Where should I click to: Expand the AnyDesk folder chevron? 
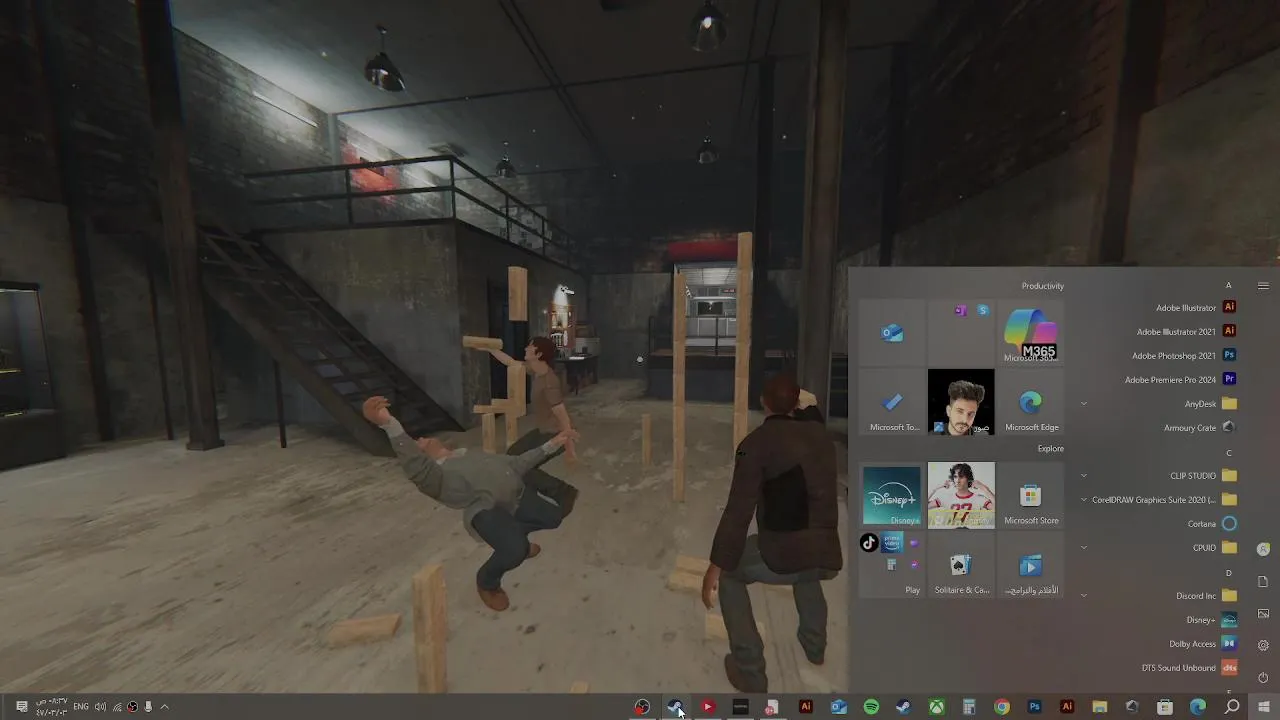point(1084,404)
